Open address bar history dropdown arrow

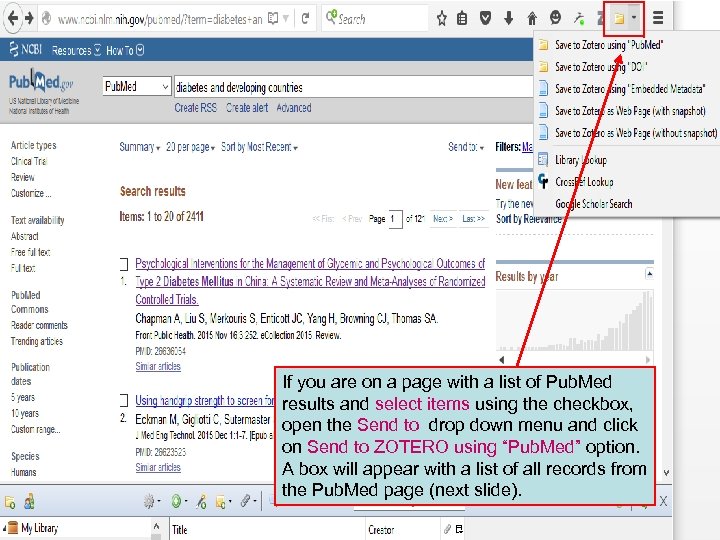[286, 18]
